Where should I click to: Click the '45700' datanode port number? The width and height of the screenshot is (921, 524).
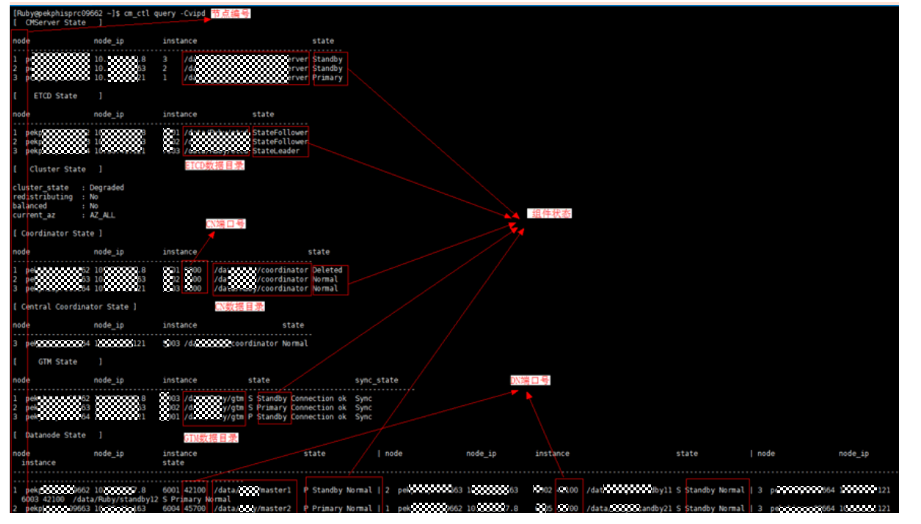point(195,508)
